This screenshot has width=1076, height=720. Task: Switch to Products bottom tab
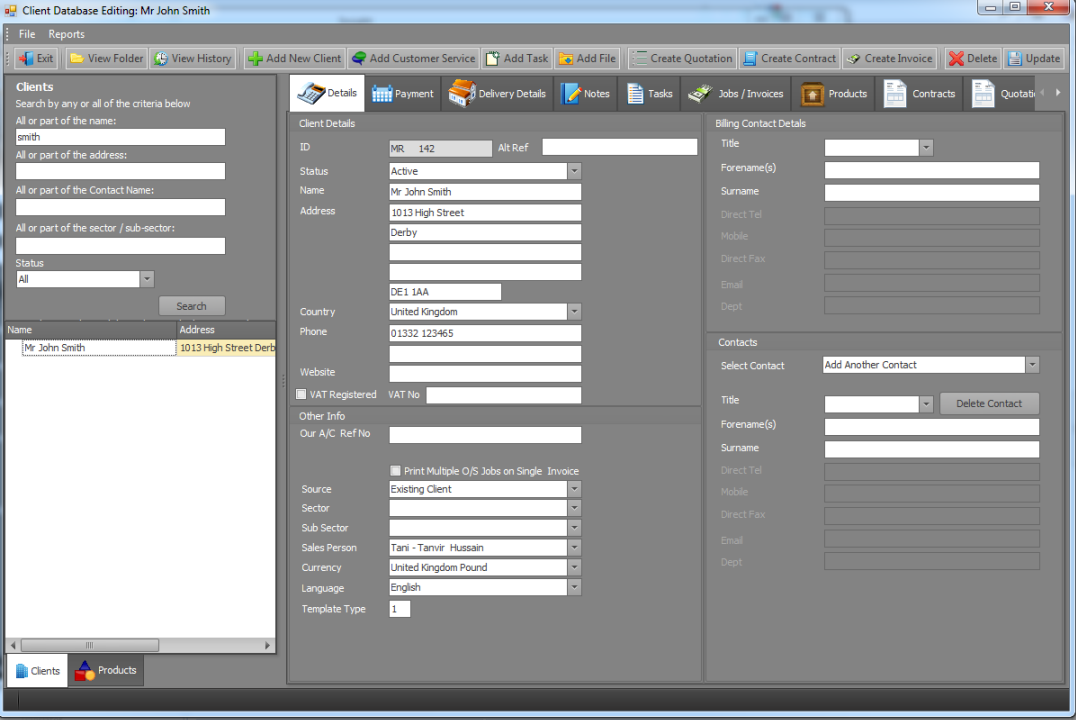coord(106,670)
